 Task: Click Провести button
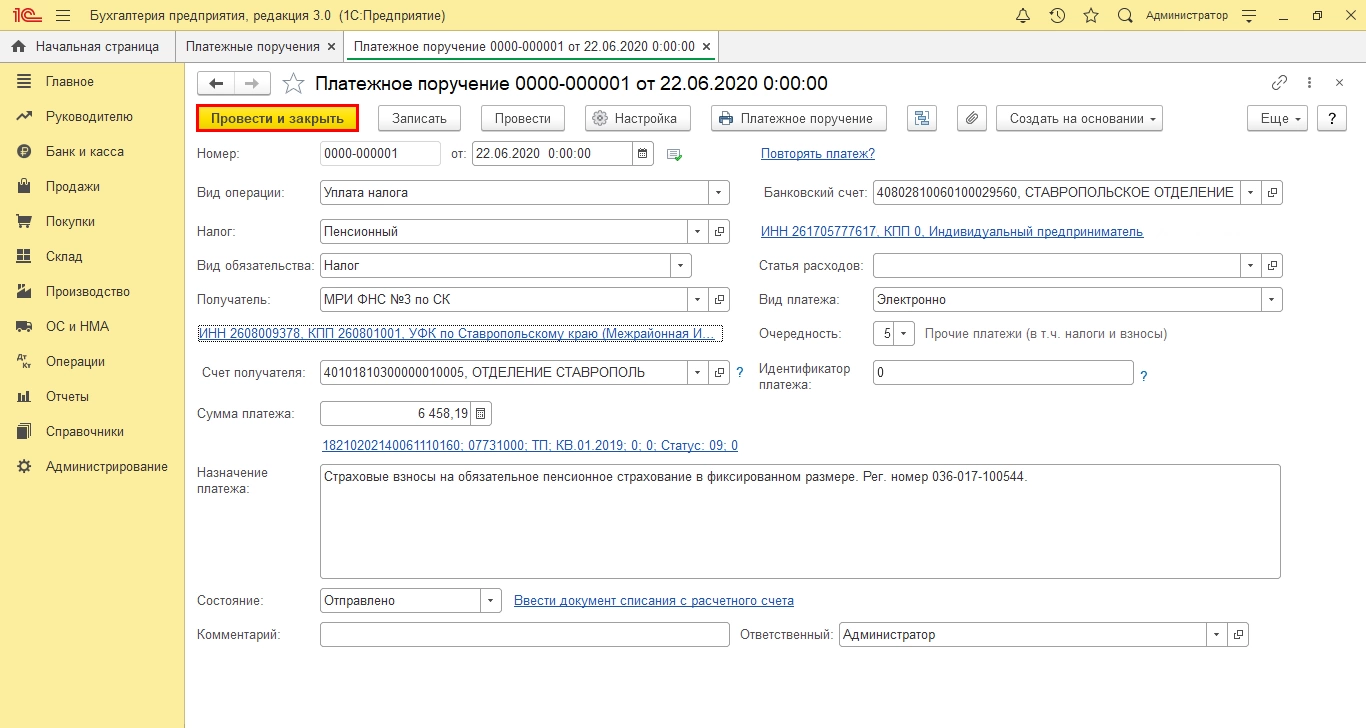pyautogui.click(x=523, y=118)
